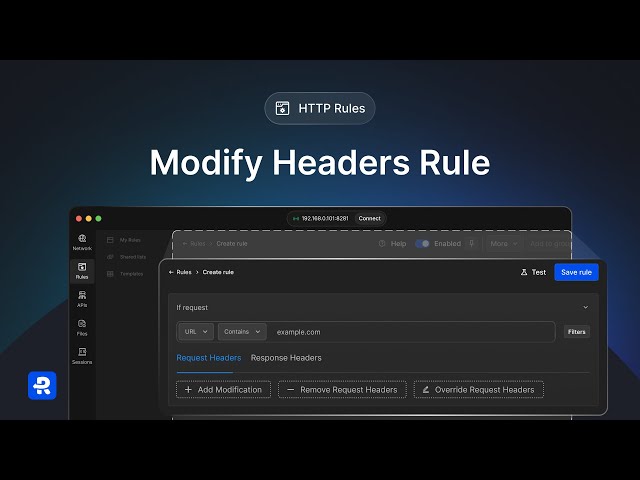The height and width of the screenshot is (480, 640).
Task: Open the APIs sidebar section
Action: click(82, 299)
